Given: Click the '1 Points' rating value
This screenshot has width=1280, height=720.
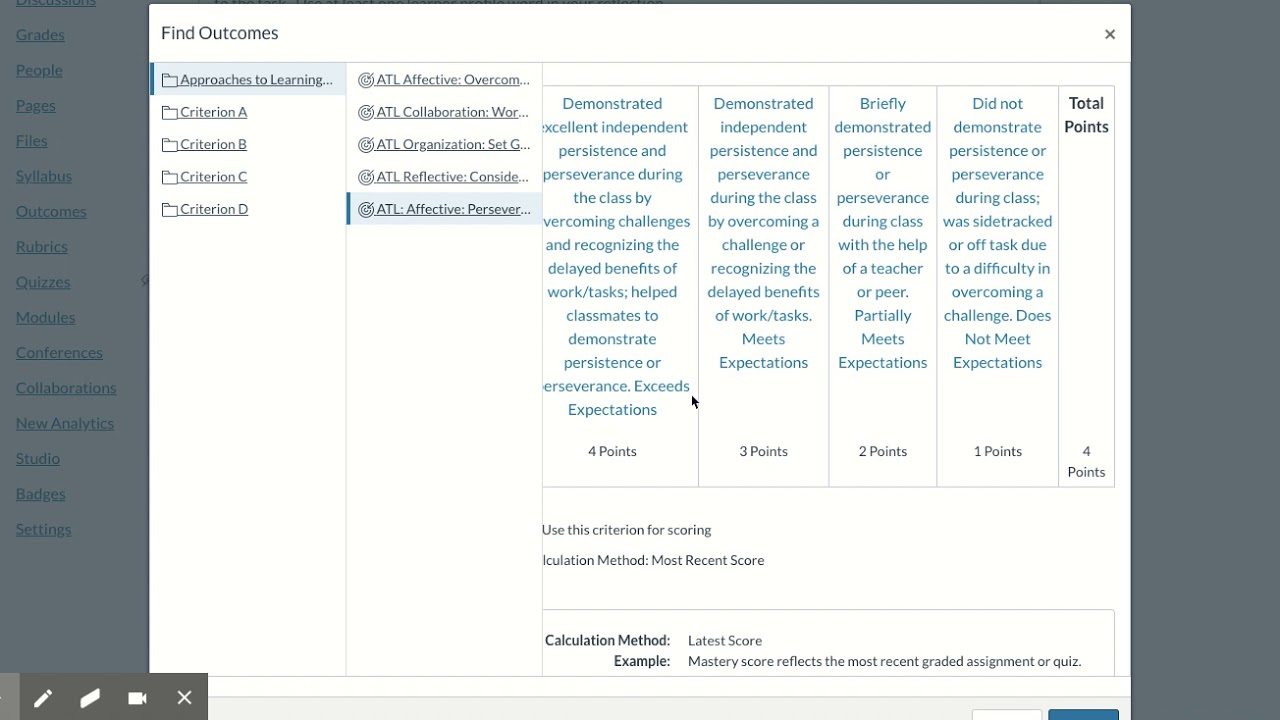Looking at the screenshot, I should 998,451.
